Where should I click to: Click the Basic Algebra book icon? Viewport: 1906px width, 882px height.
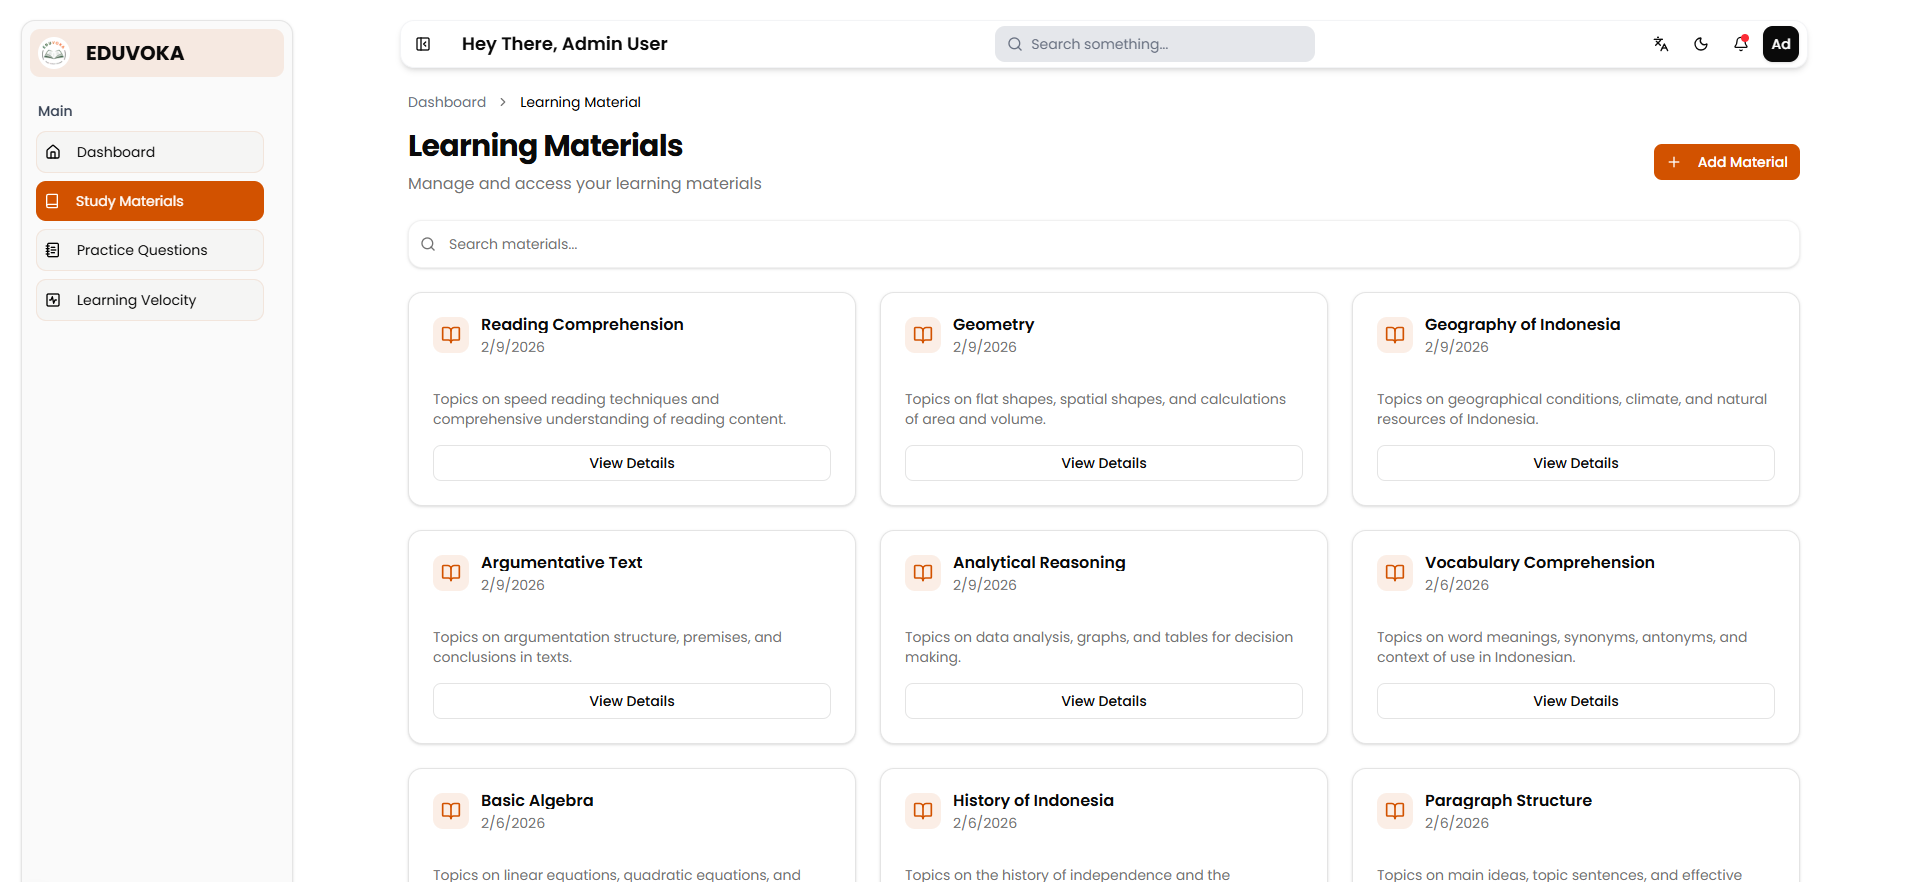(x=451, y=811)
